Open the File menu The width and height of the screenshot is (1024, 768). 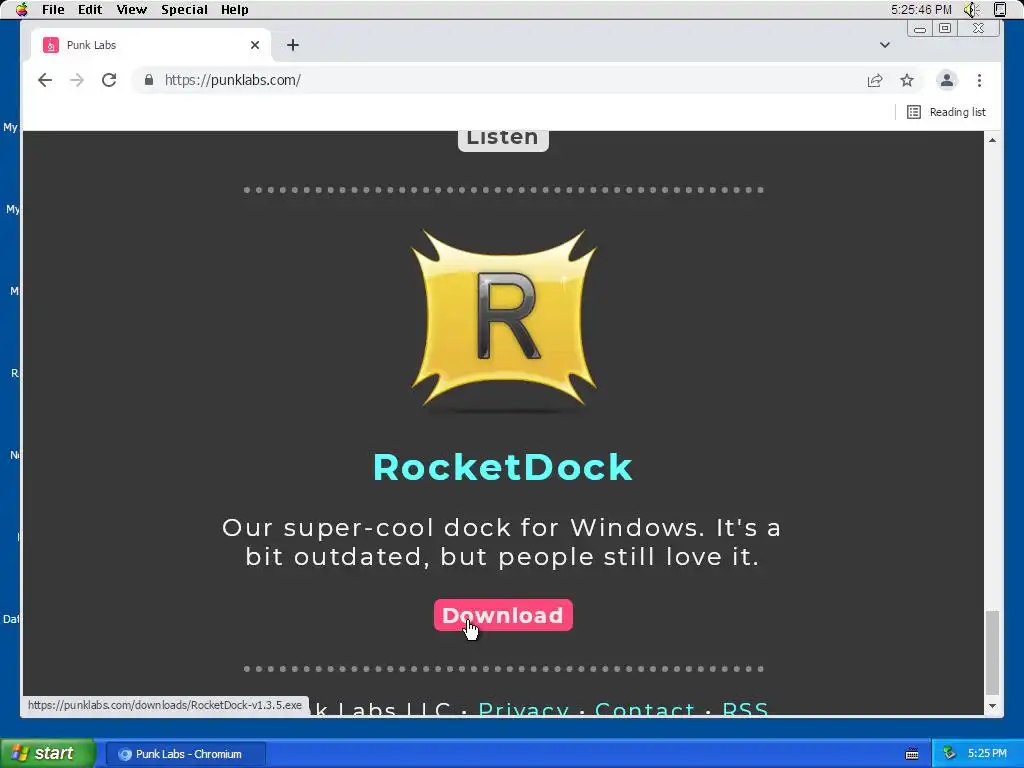53,10
